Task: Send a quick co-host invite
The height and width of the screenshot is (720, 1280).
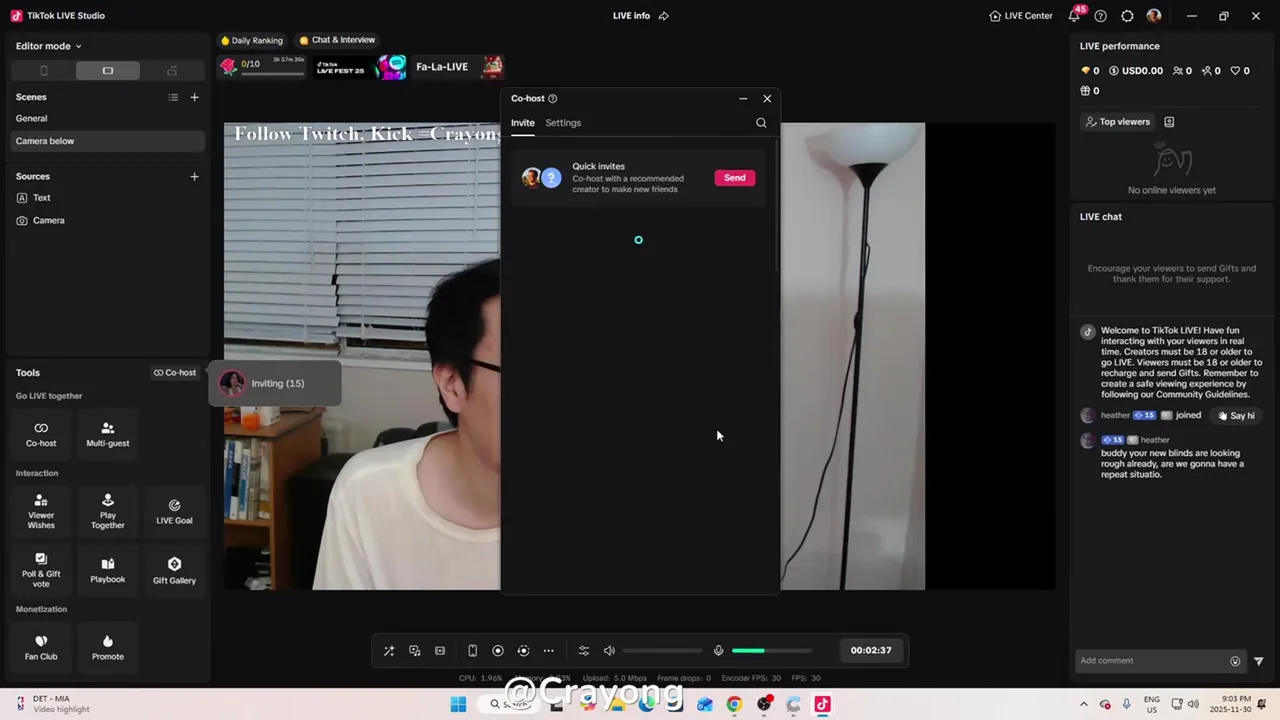Action: (x=734, y=178)
